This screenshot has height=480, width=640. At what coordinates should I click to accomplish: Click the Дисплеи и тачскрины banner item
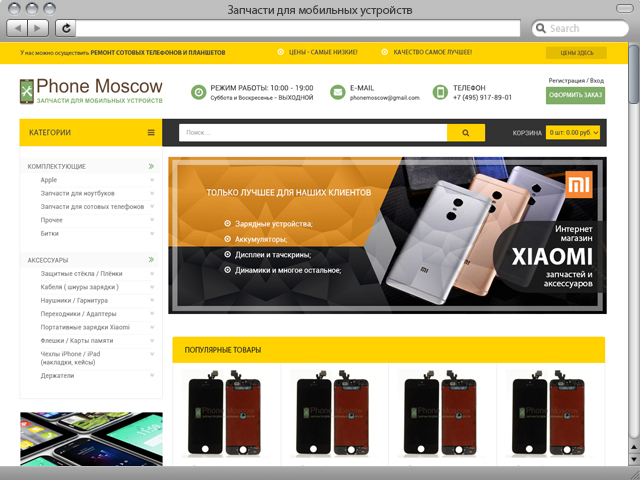pos(273,255)
